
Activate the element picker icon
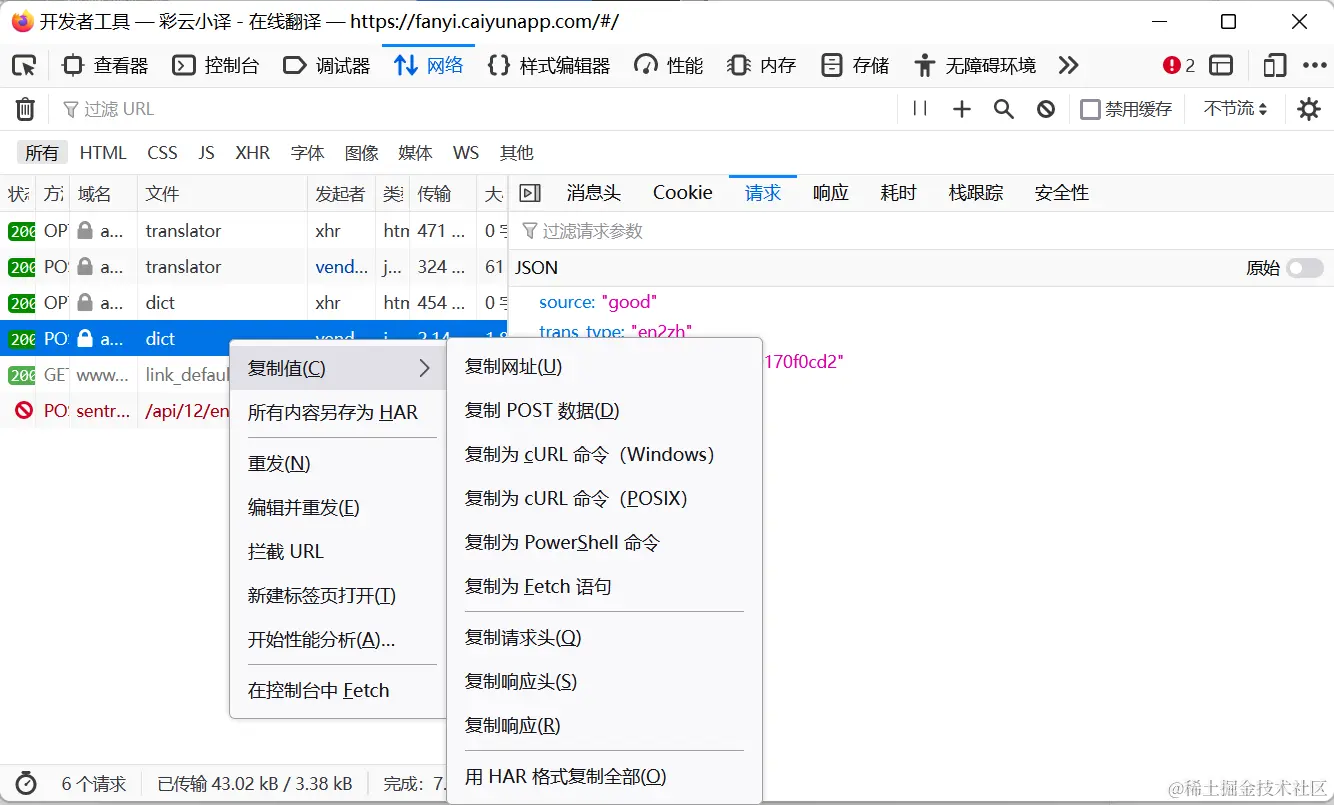coord(24,66)
